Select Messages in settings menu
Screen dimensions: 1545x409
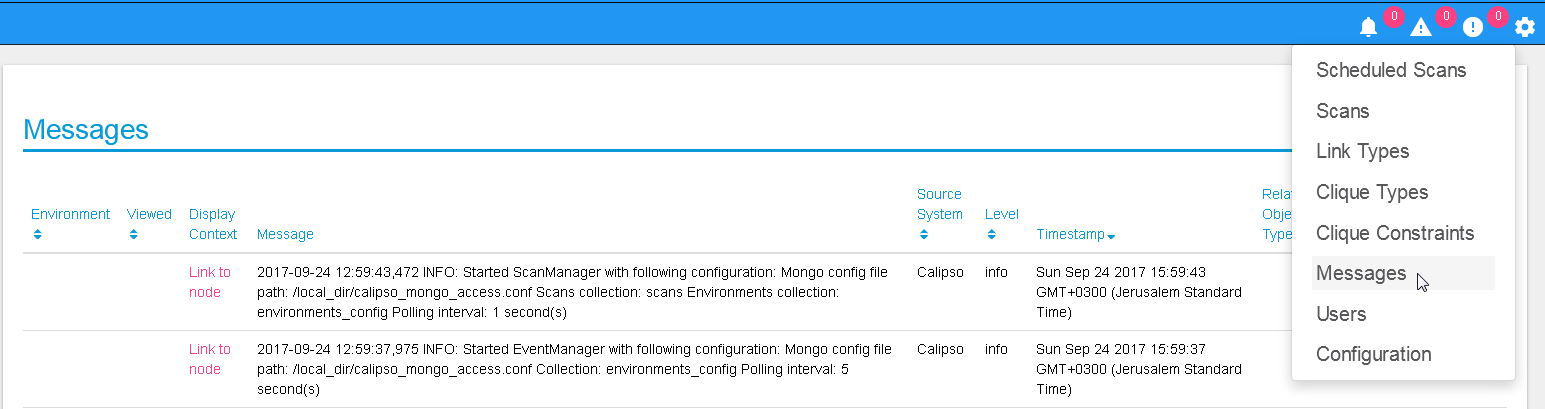[1361, 273]
